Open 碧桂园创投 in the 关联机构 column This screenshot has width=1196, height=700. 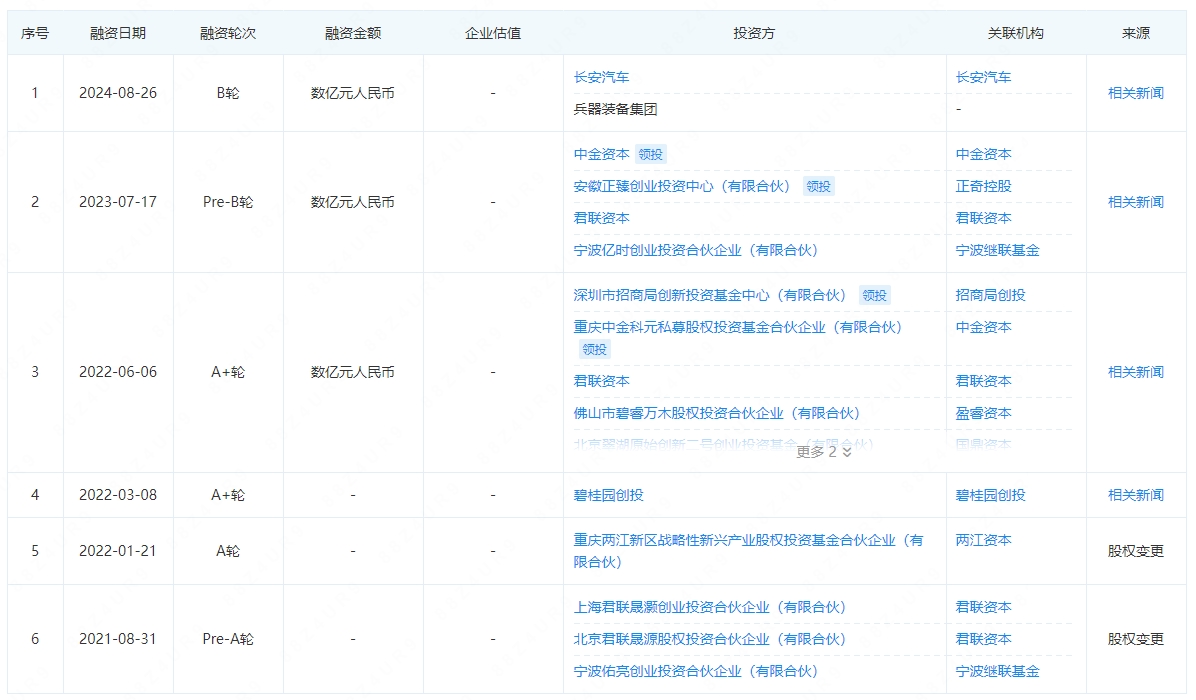[x=990, y=495]
